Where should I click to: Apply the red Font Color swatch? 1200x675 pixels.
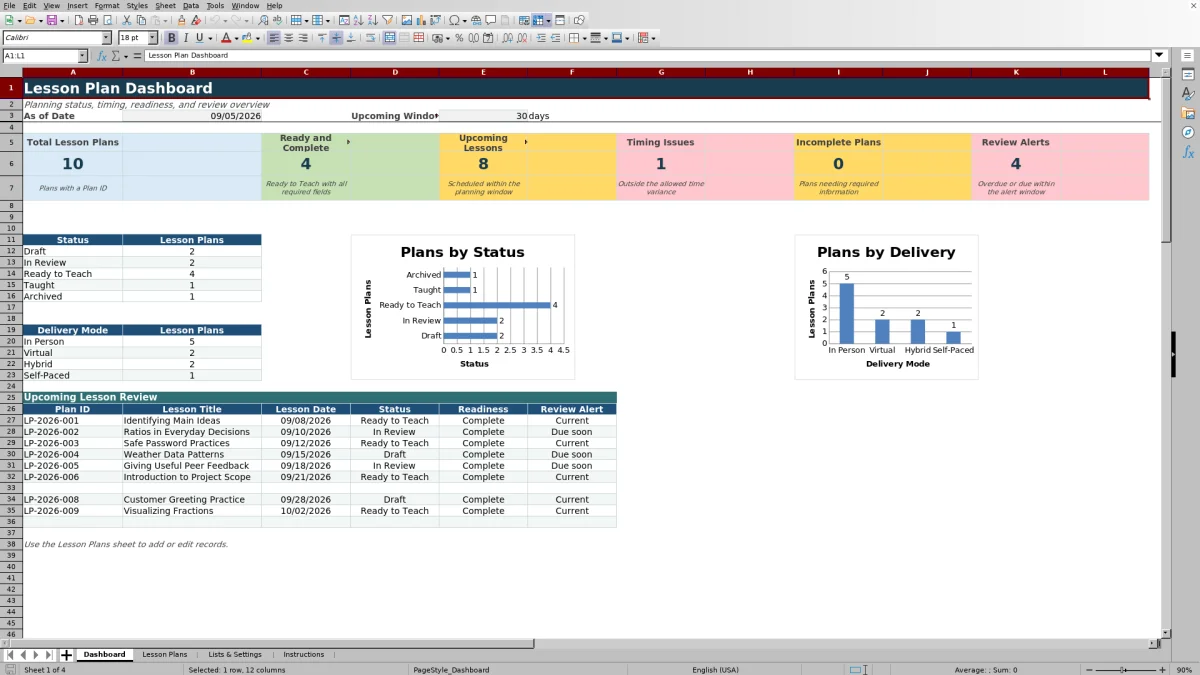[226, 38]
